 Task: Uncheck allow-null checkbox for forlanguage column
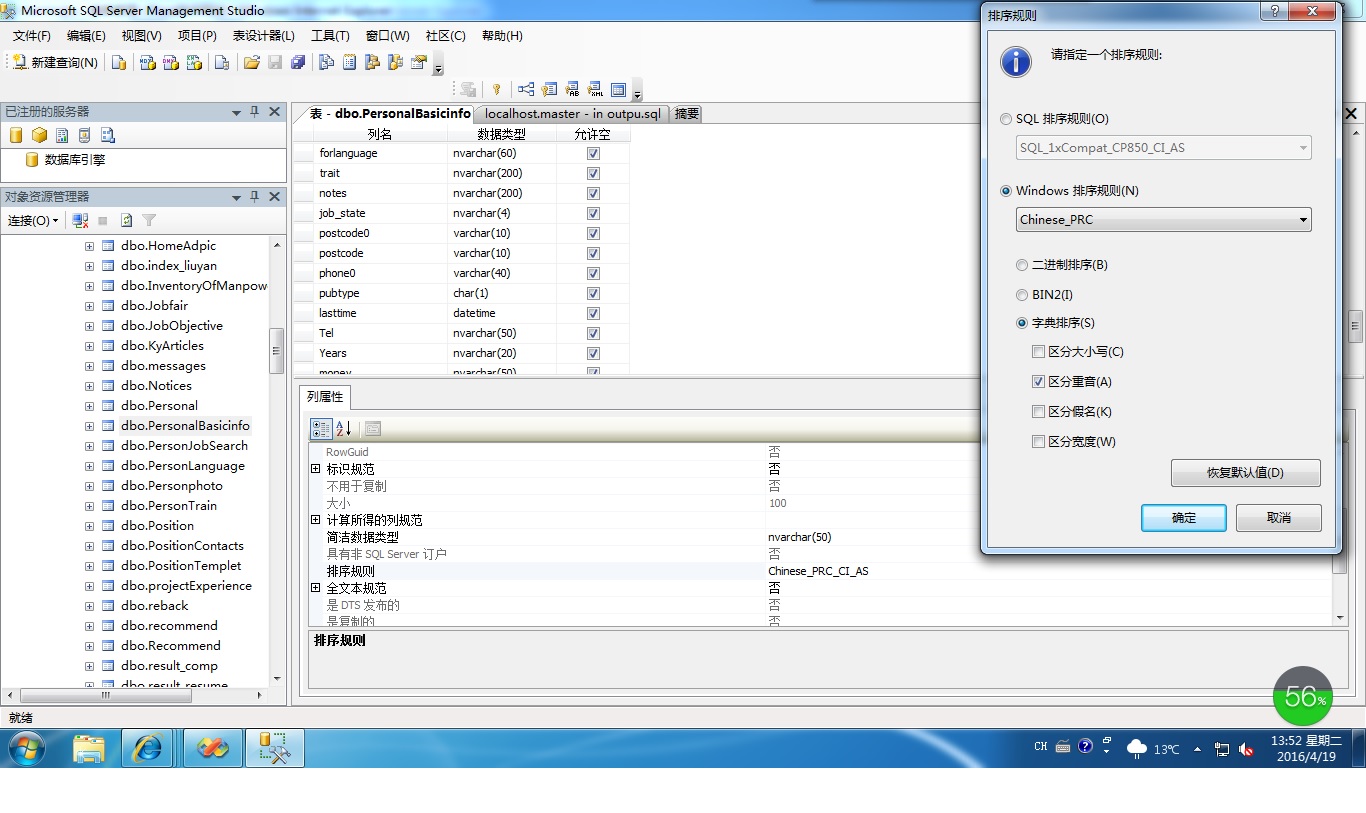tap(593, 153)
